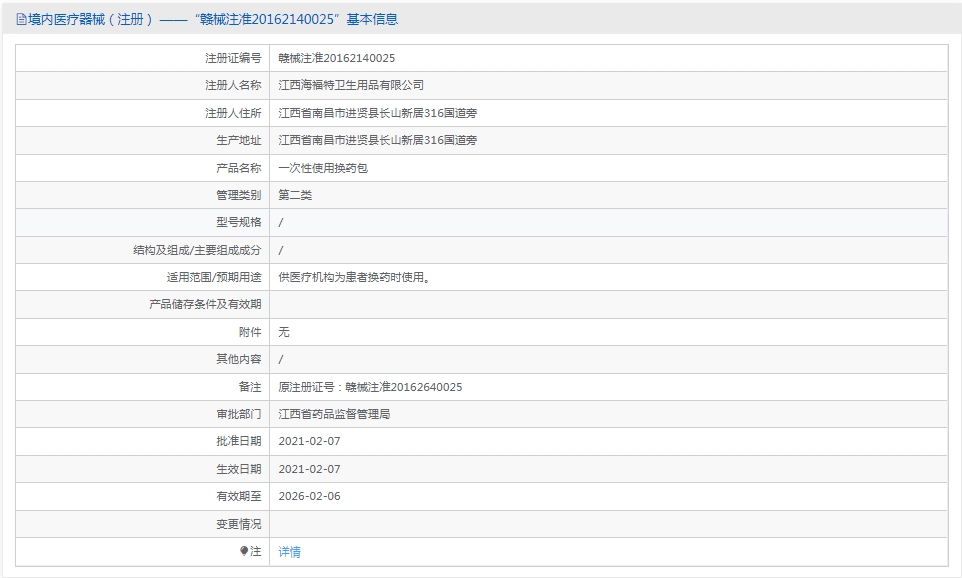Click the 产品名称 label
Screen dimensions: 962x578
[x=239, y=168]
